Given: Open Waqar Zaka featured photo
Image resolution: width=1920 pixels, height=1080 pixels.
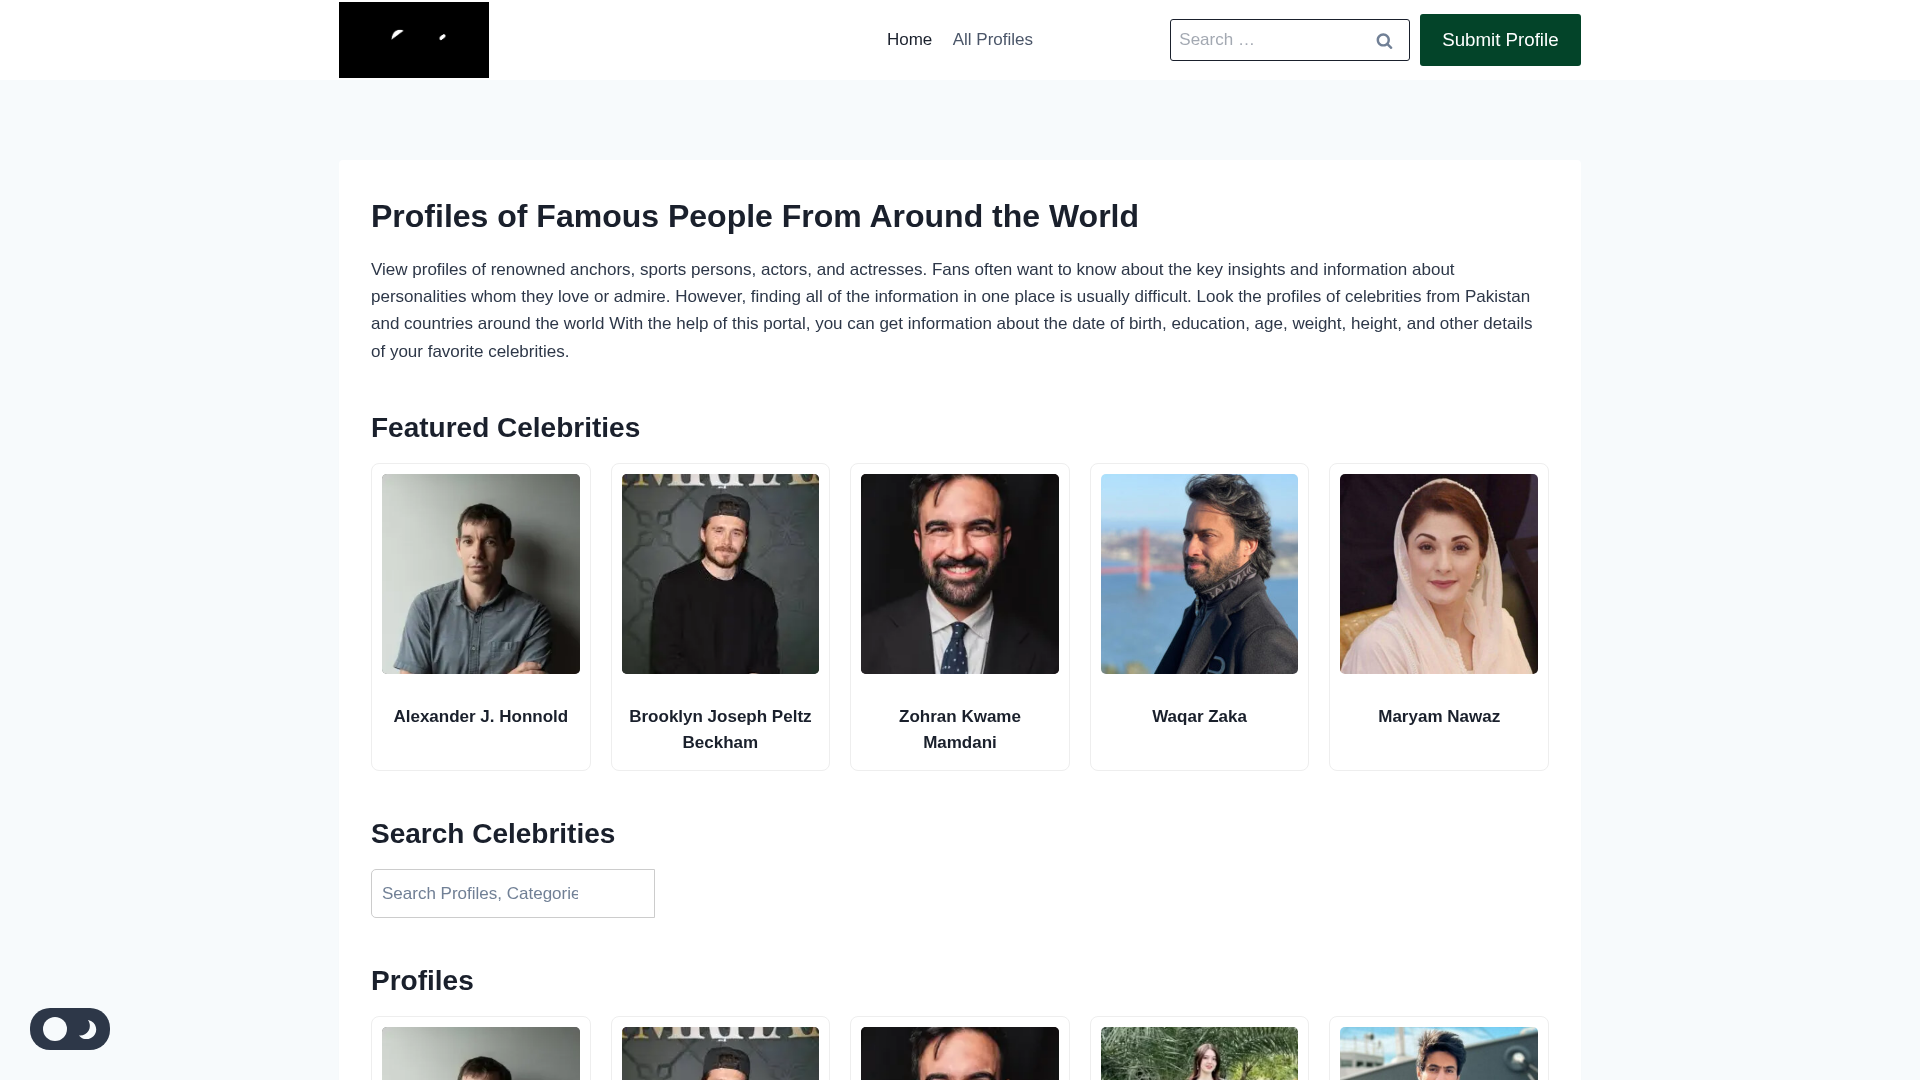Looking at the screenshot, I should pyautogui.click(x=1199, y=574).
